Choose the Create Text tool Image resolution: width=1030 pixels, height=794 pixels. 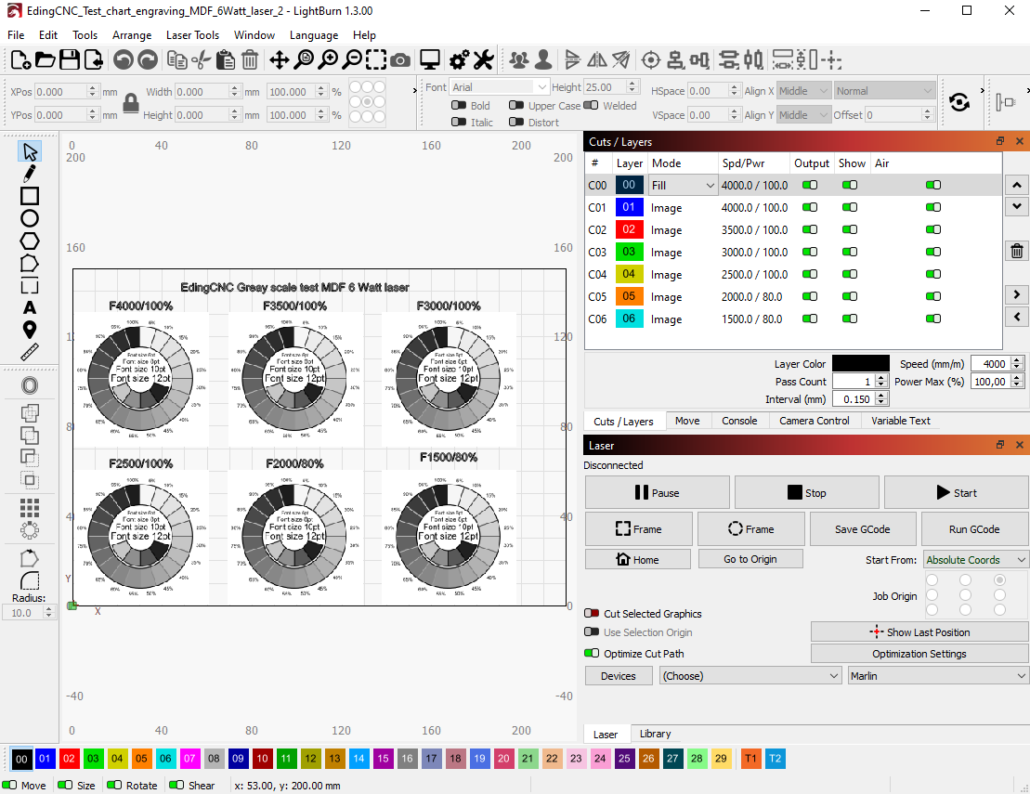coord(30,308)
